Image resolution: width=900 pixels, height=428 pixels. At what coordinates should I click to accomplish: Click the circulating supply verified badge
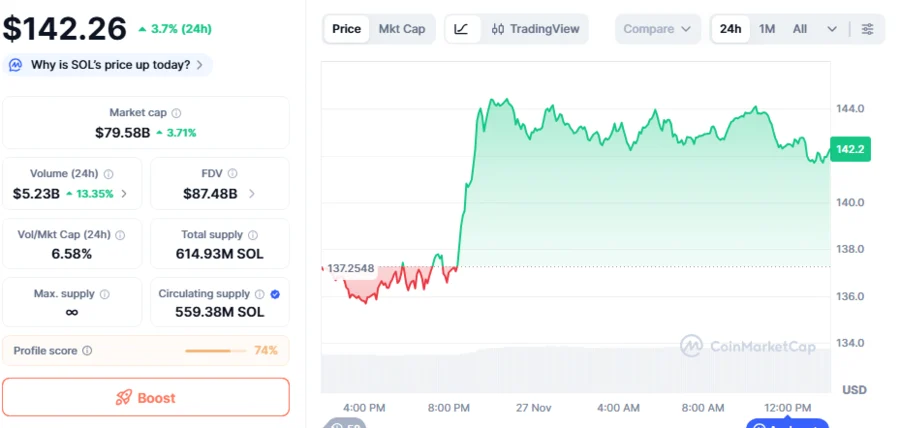click(275, 295)
